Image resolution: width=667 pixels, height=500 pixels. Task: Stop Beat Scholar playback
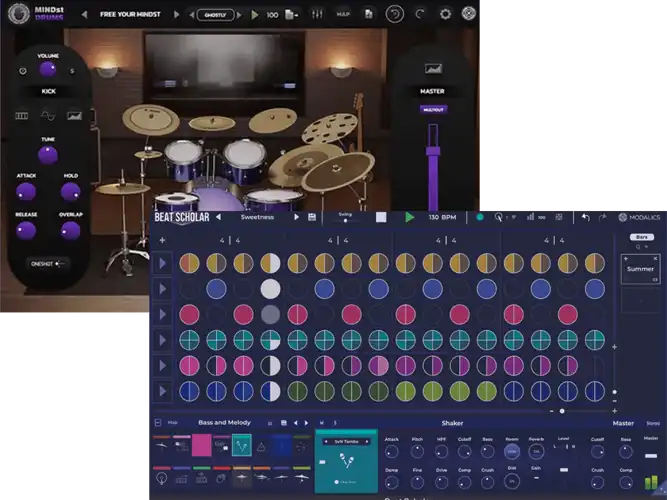381,217
